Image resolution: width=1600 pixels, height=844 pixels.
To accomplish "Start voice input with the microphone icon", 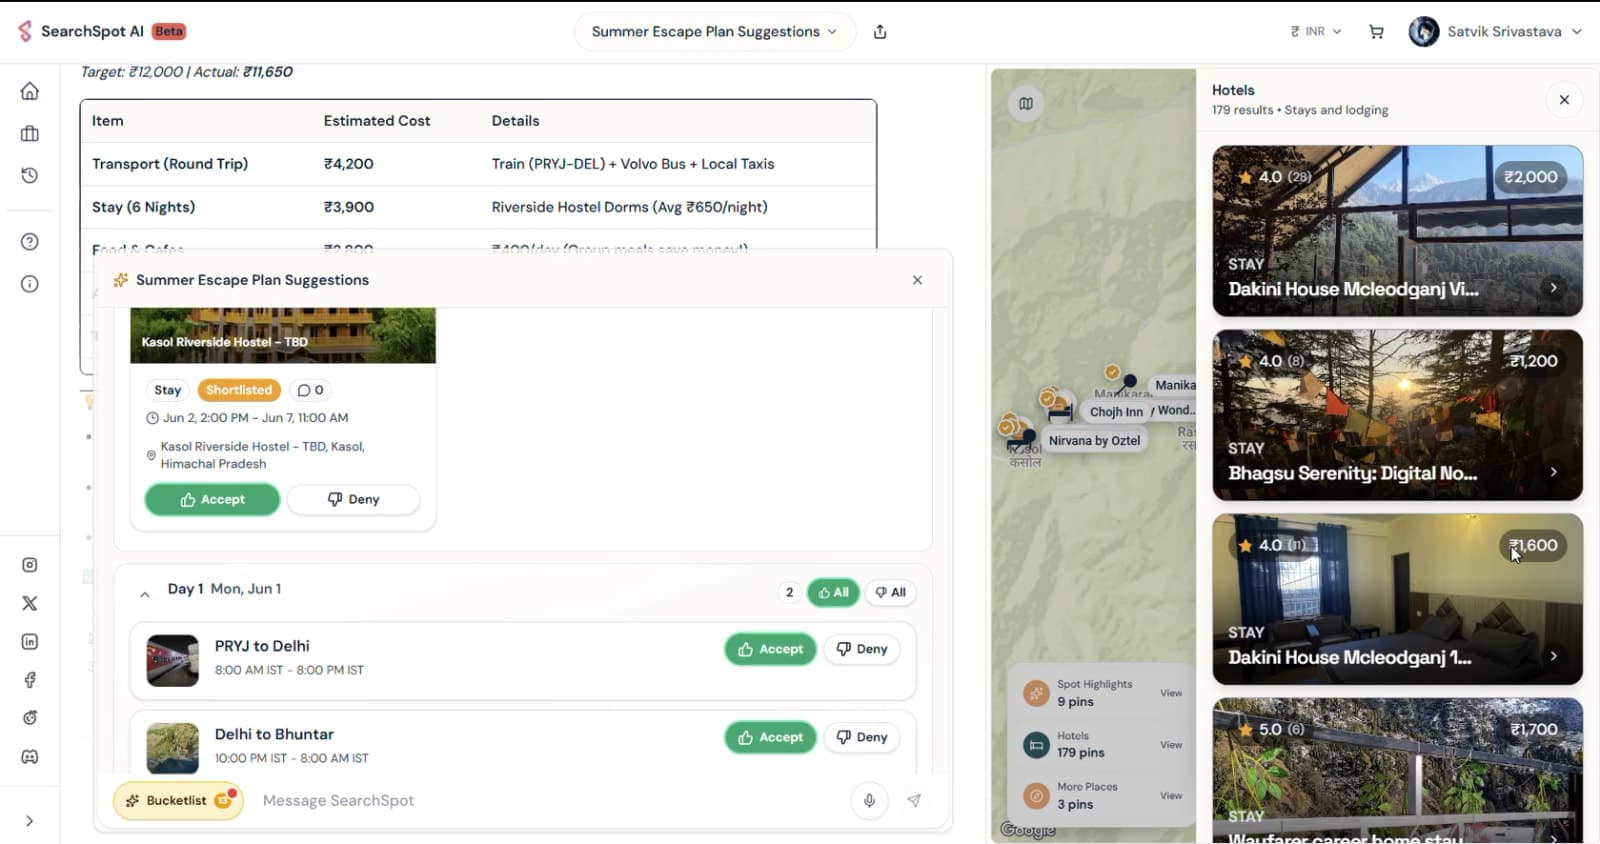I will coord(870,801).
